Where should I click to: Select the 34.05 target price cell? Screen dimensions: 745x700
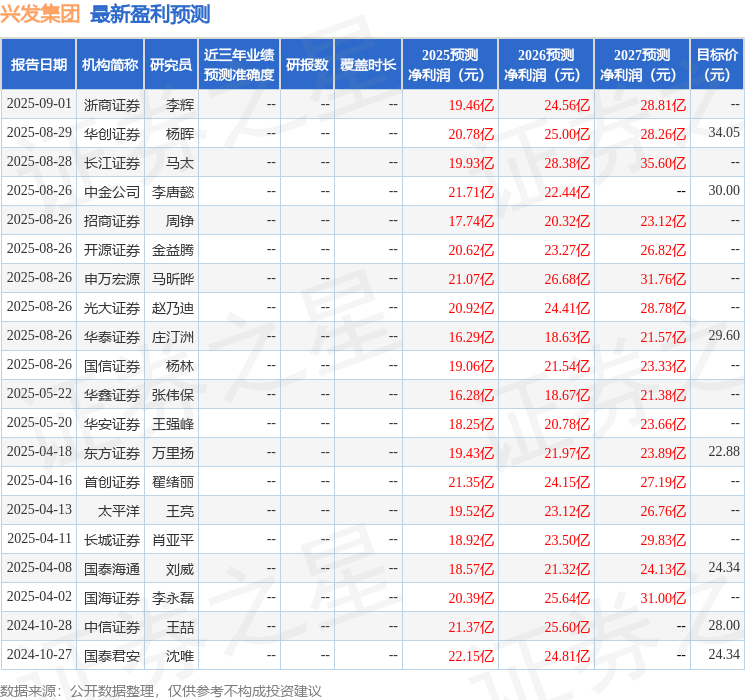tap(723, 133)
